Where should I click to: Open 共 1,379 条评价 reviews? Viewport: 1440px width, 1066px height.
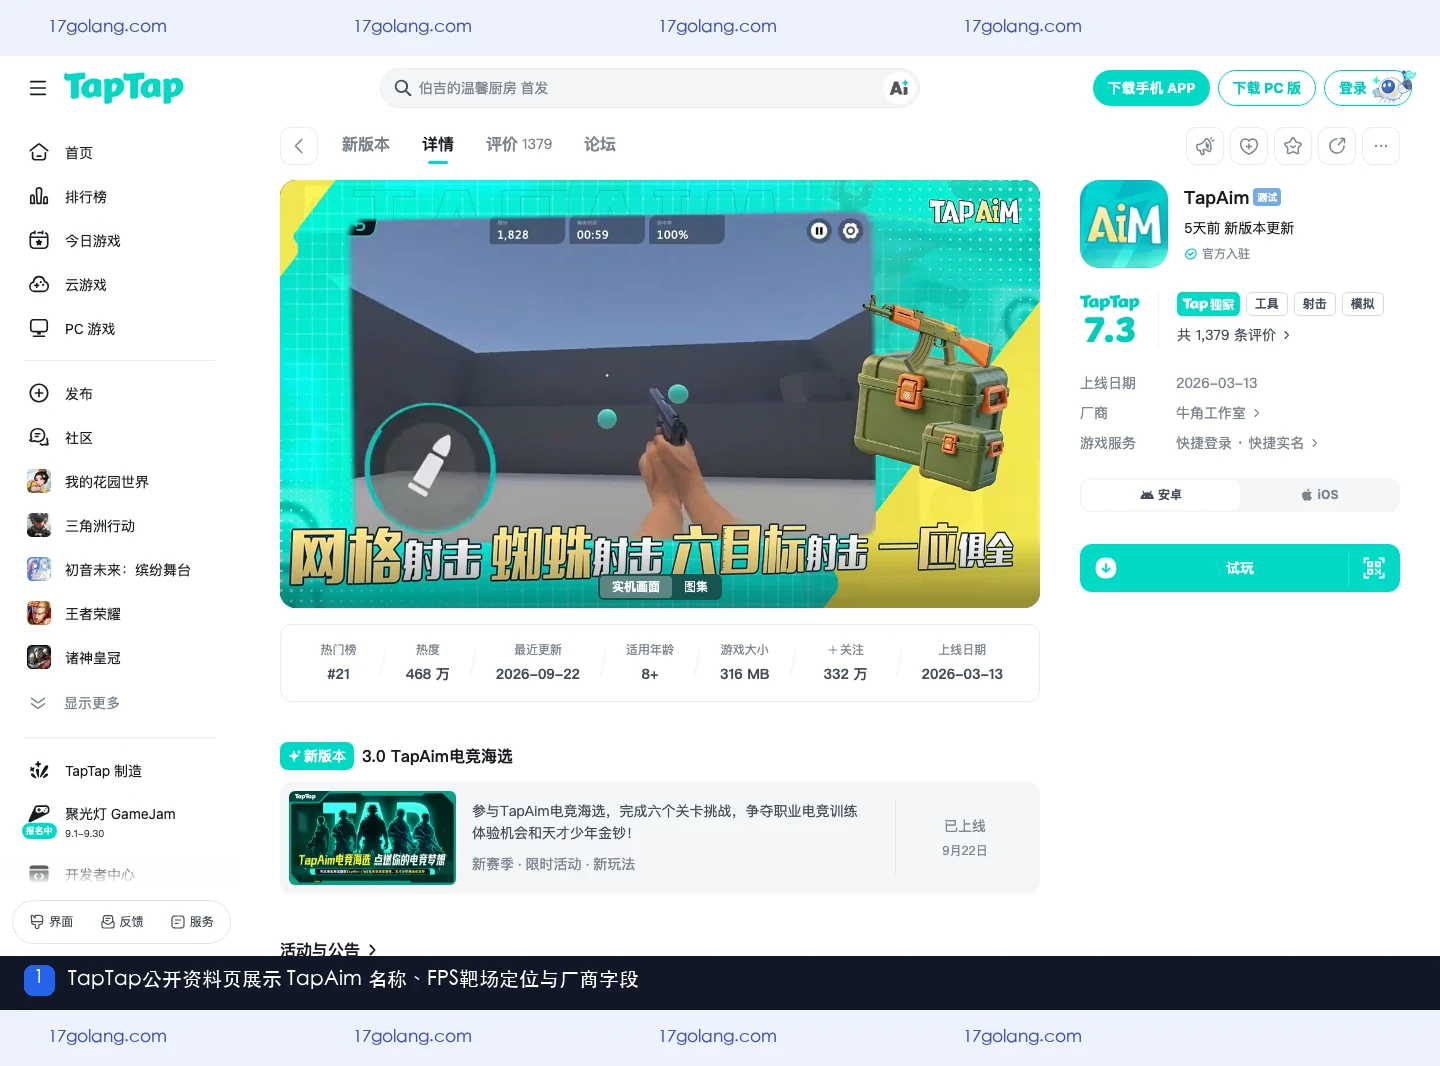pos(1234,335)
